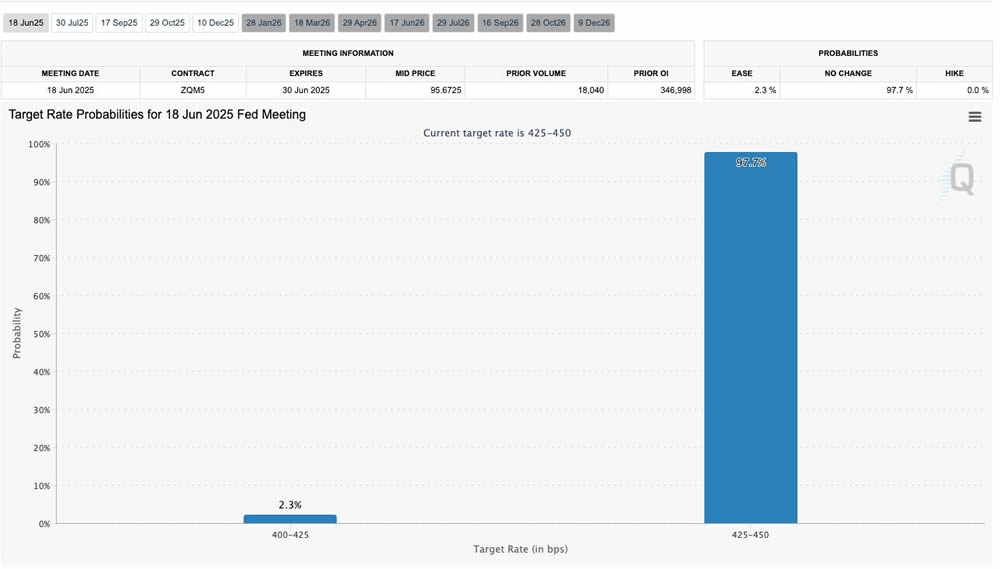Image resolution: width=1000 pixels, height=569 pixels.
Task: Click the 95.6725 mid price value
Action: pos(415,90)
